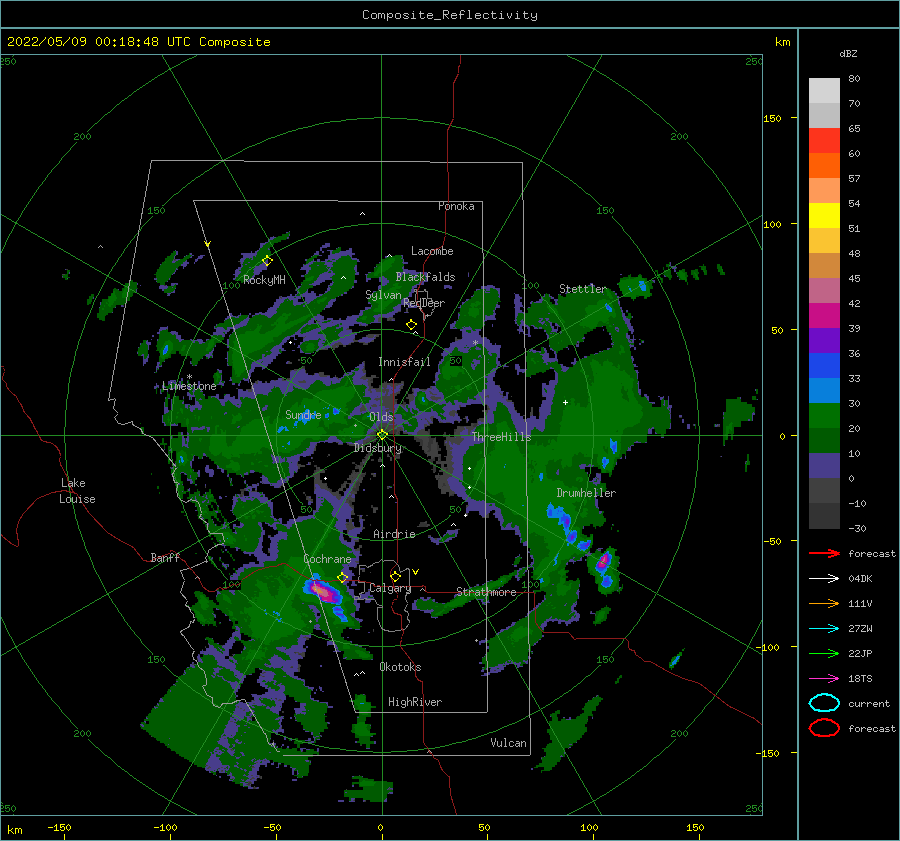
Task: Click the Limestone label
Action: [189, 386]
